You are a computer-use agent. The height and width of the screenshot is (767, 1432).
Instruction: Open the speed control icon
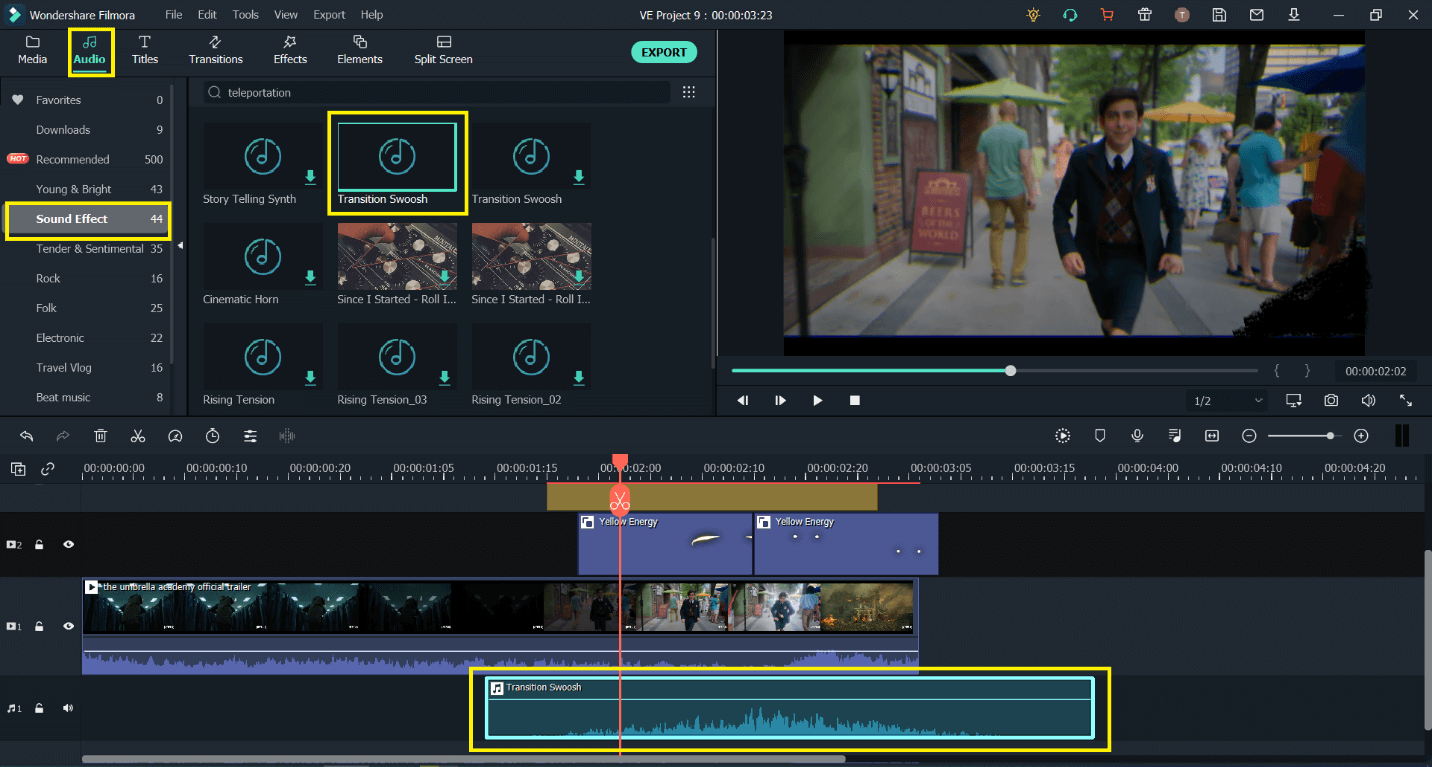point(175,436)
